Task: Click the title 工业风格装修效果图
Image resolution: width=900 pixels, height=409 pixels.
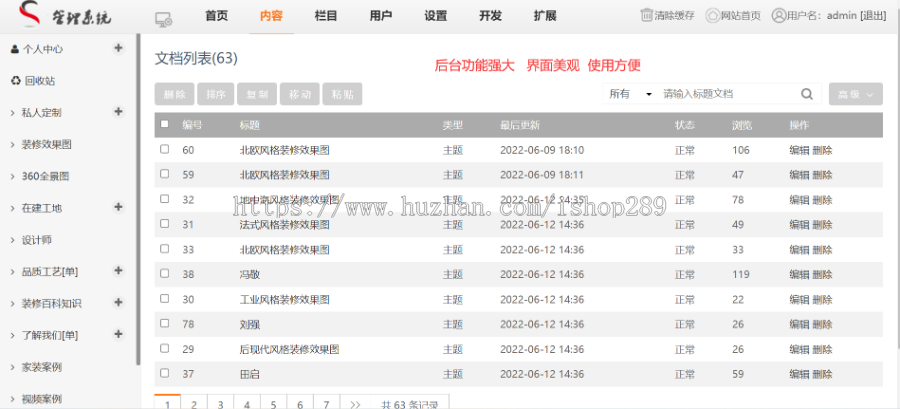Action: pos(284,299)
